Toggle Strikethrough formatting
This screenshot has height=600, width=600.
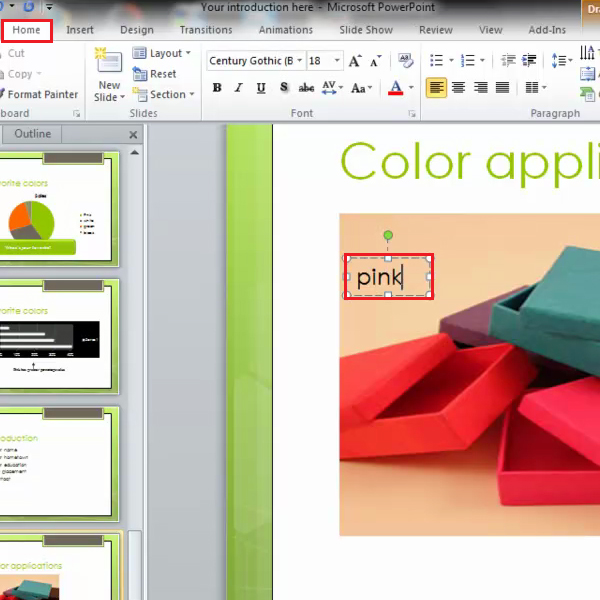[306, 88]
